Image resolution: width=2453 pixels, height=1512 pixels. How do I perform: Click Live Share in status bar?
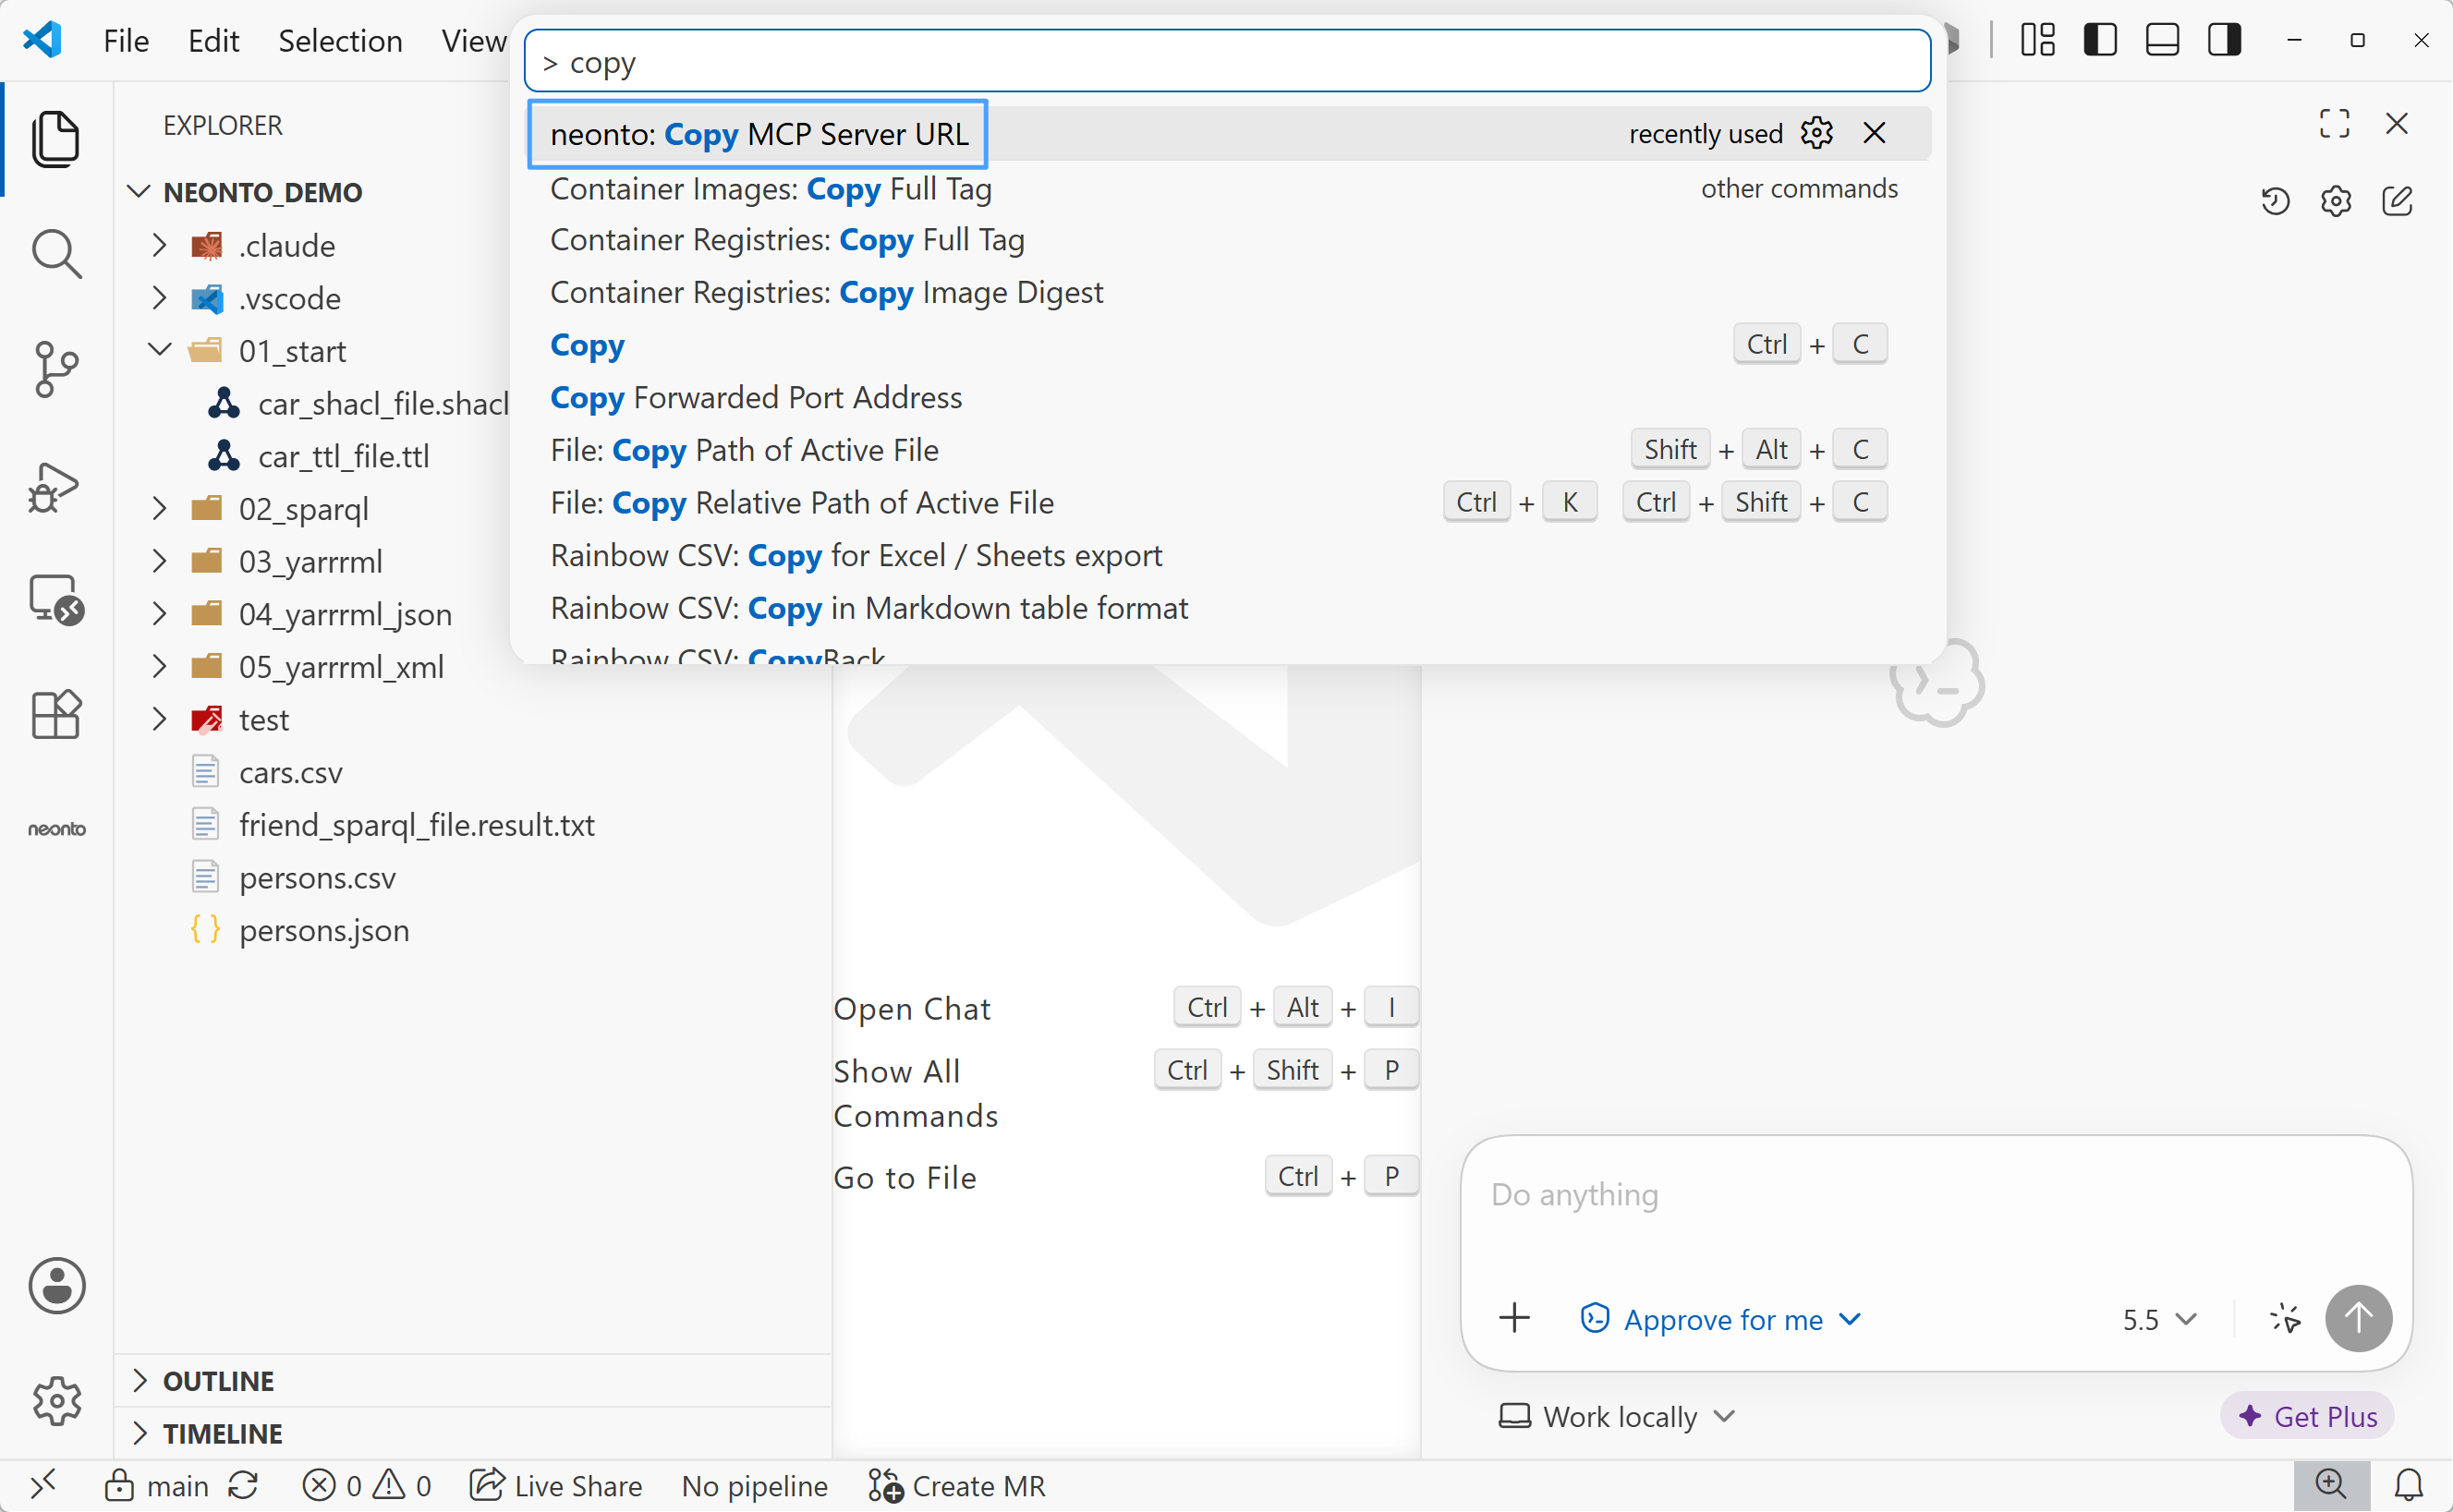(x=556, y=1485)
